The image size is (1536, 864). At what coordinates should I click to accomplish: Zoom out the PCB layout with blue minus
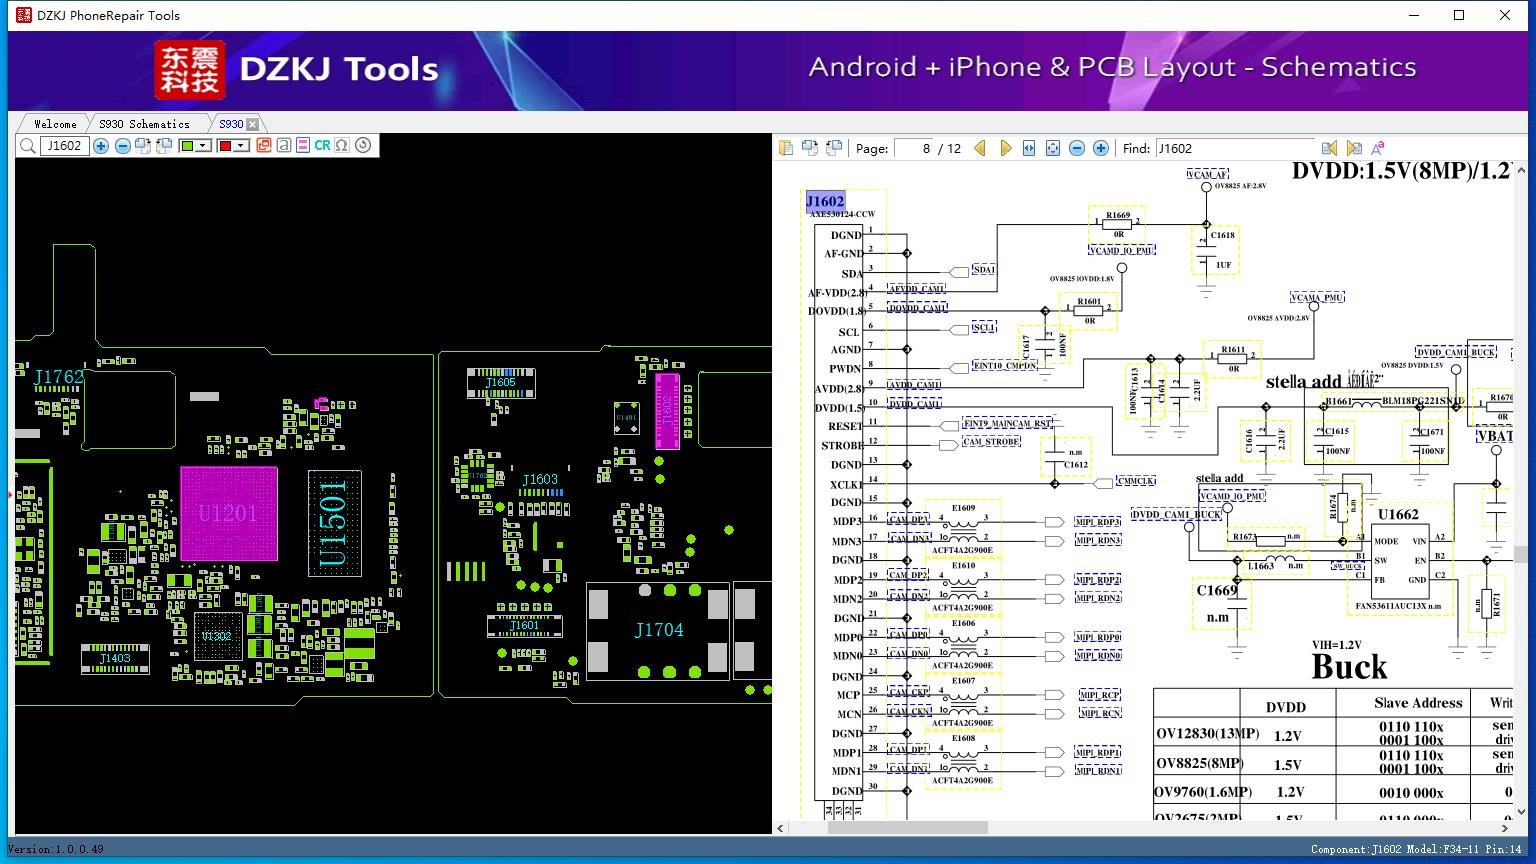(122, 146)
